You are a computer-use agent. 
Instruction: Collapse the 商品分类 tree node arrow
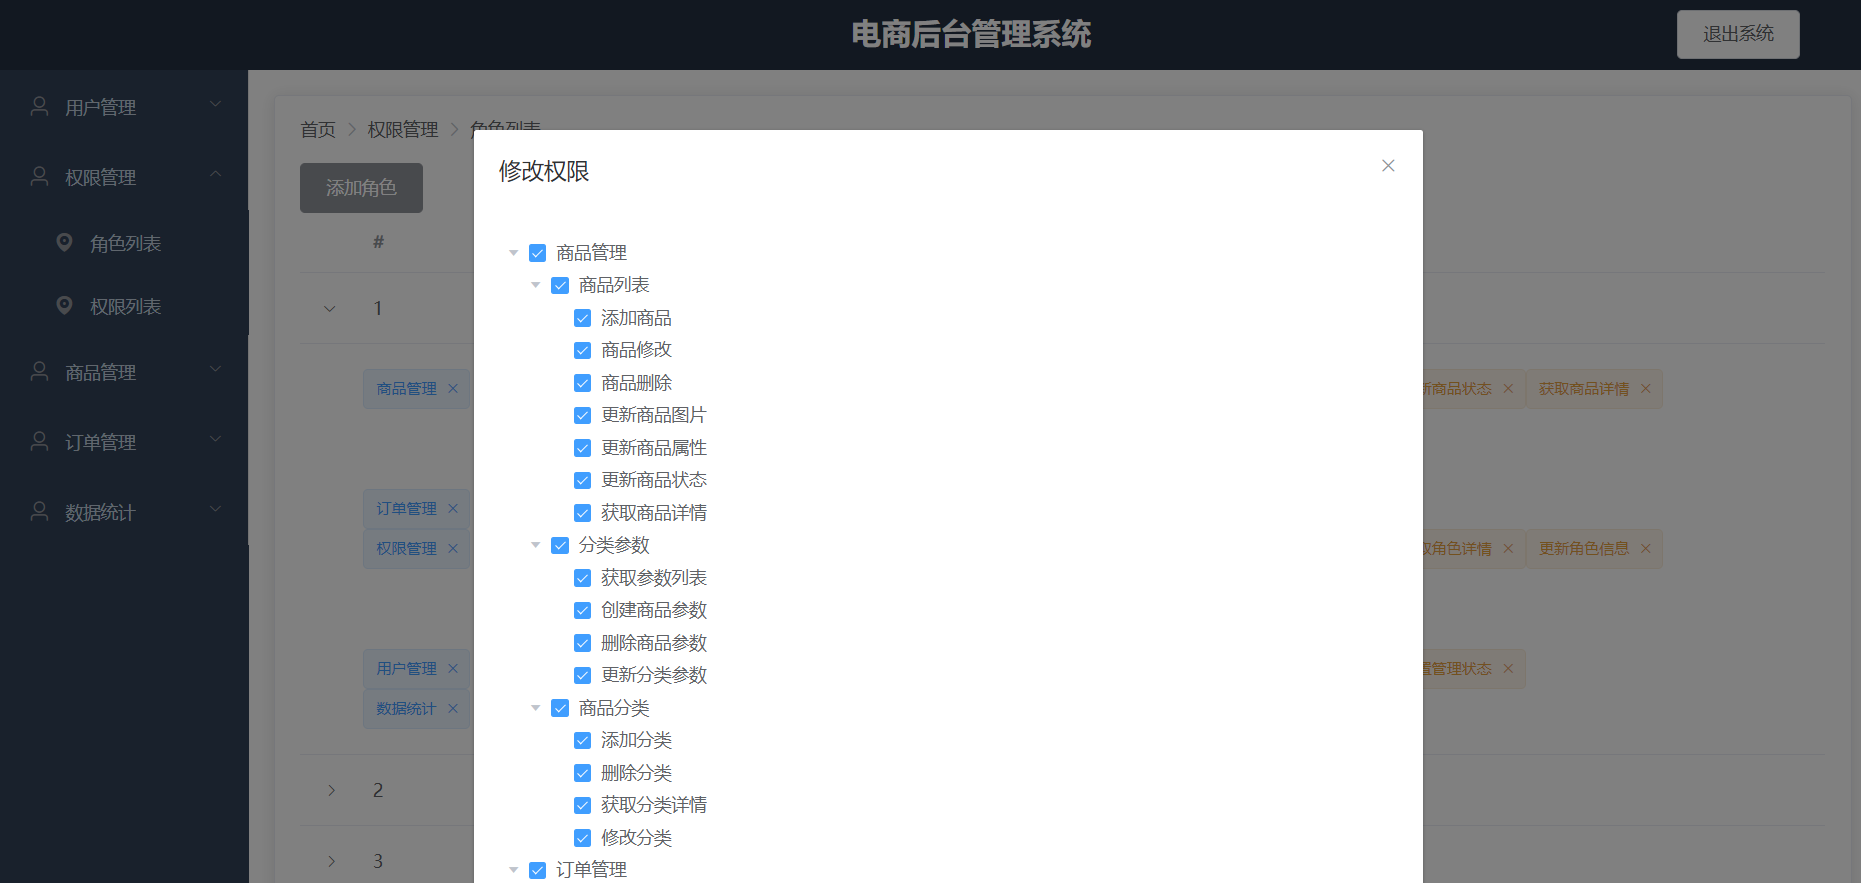536,708
